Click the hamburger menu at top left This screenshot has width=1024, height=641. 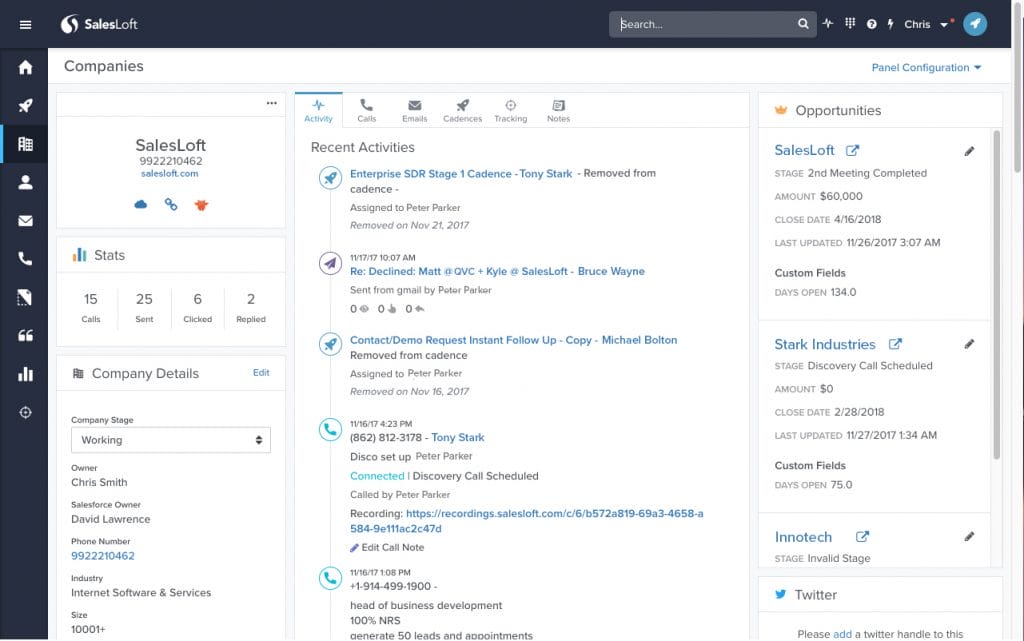[25, 25]
